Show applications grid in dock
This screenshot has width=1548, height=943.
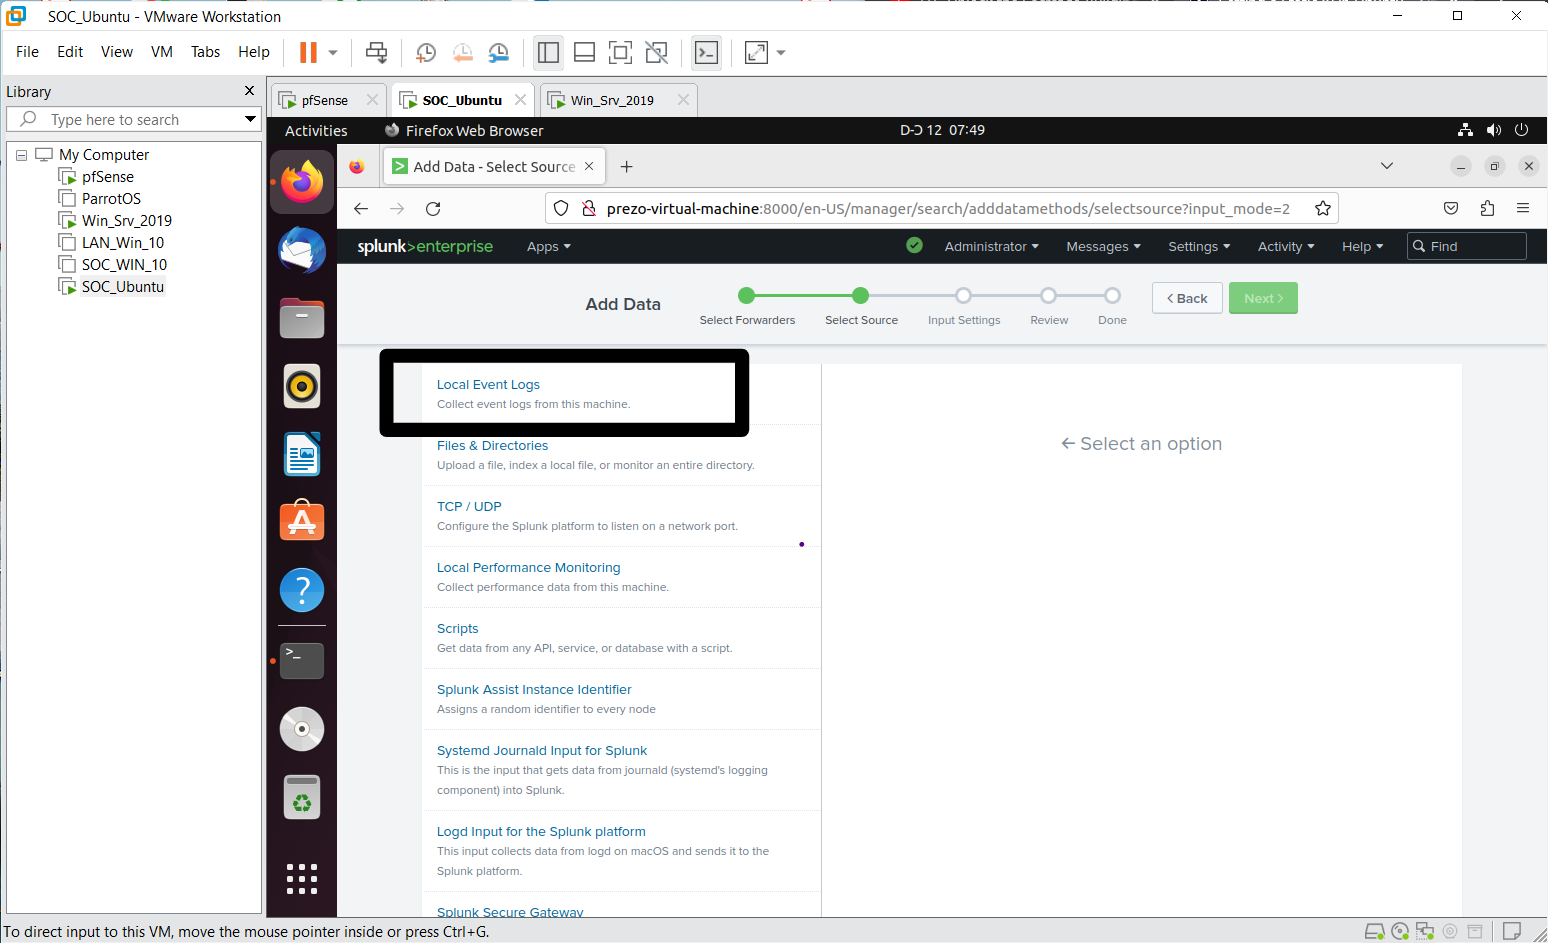(x=302, y=878)
